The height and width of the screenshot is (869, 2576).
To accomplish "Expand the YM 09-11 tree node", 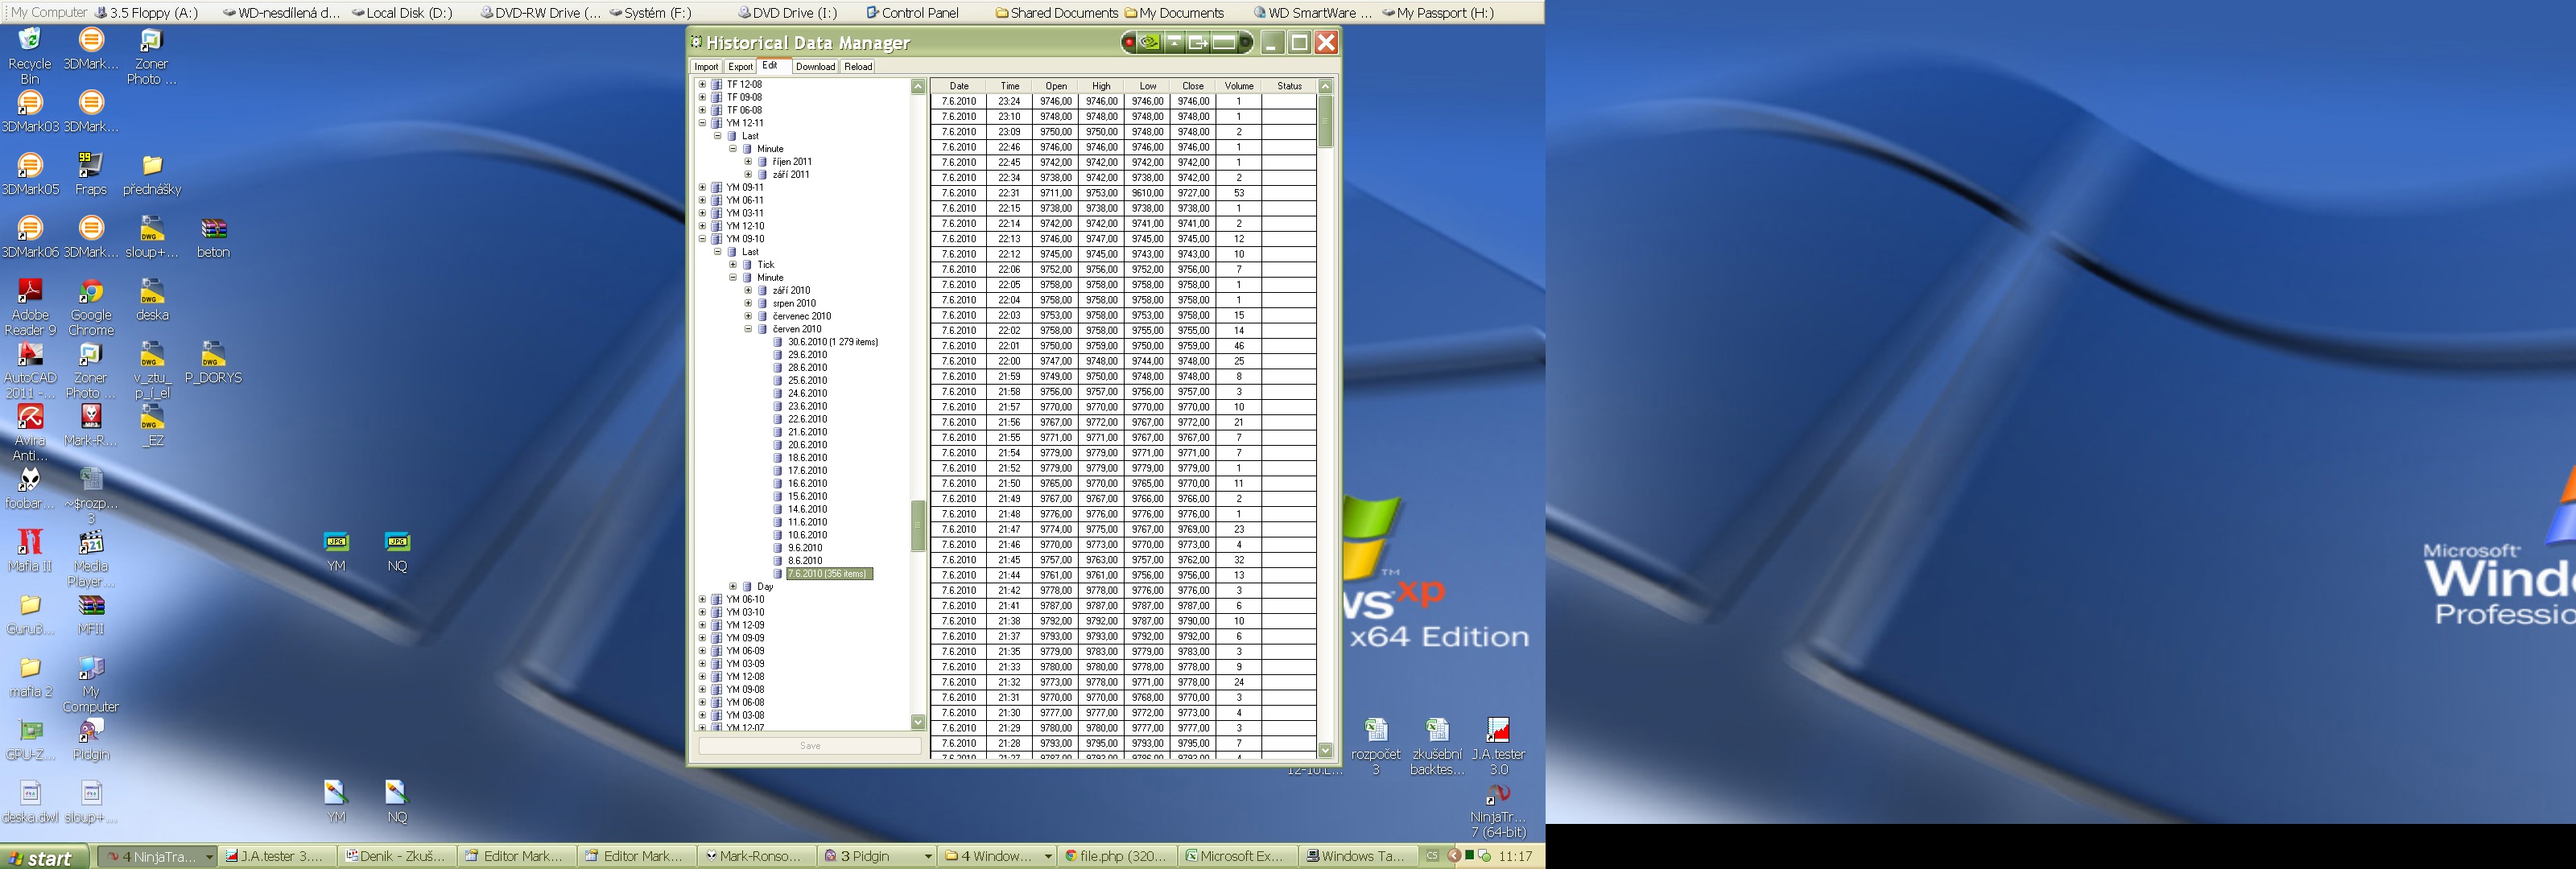I will pos(702,188).
